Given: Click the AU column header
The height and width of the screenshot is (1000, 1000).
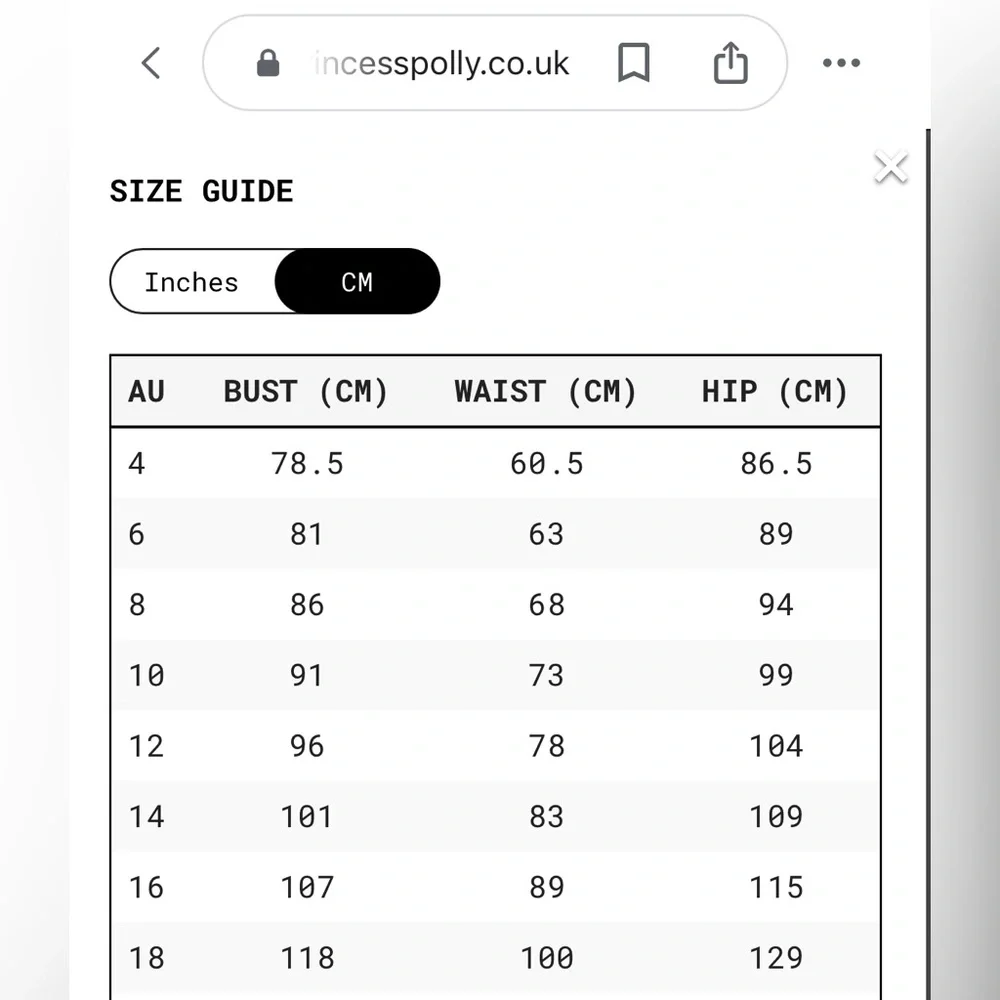Looking at the screenshot, I should (x=146, y=391).
